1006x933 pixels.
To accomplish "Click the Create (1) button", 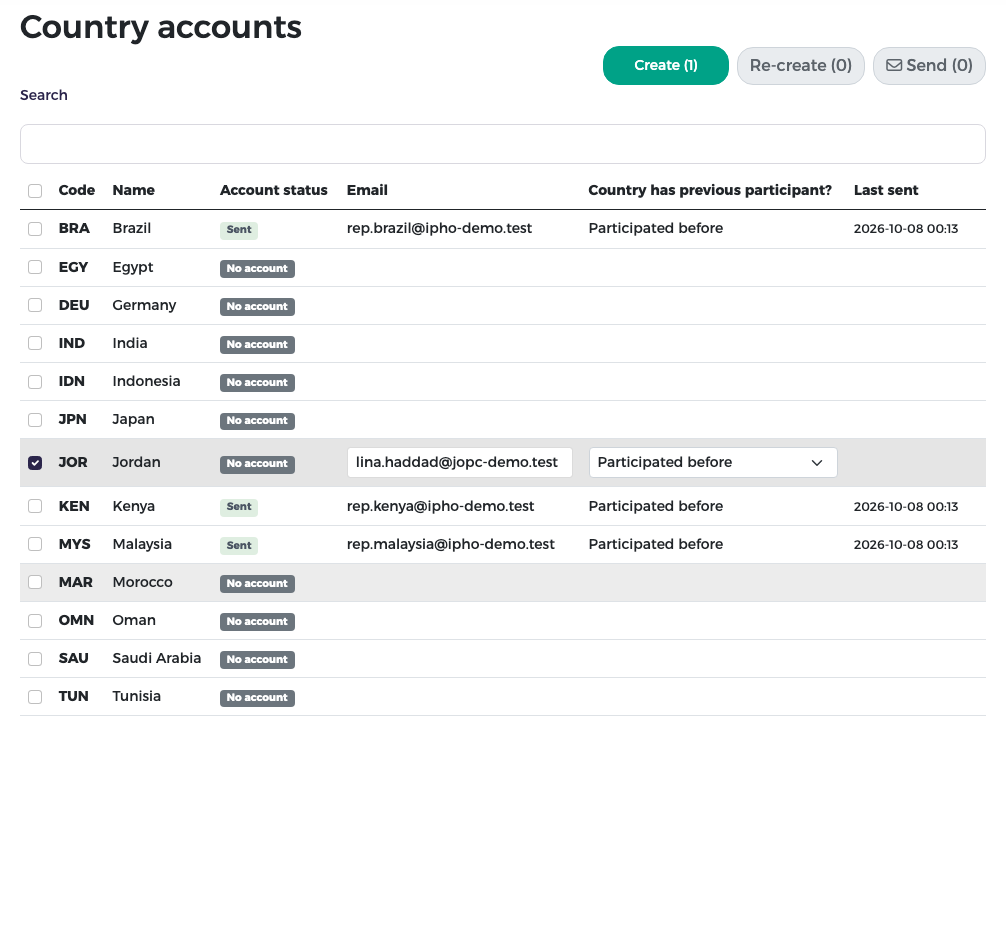I will click(x=665, y=65).
